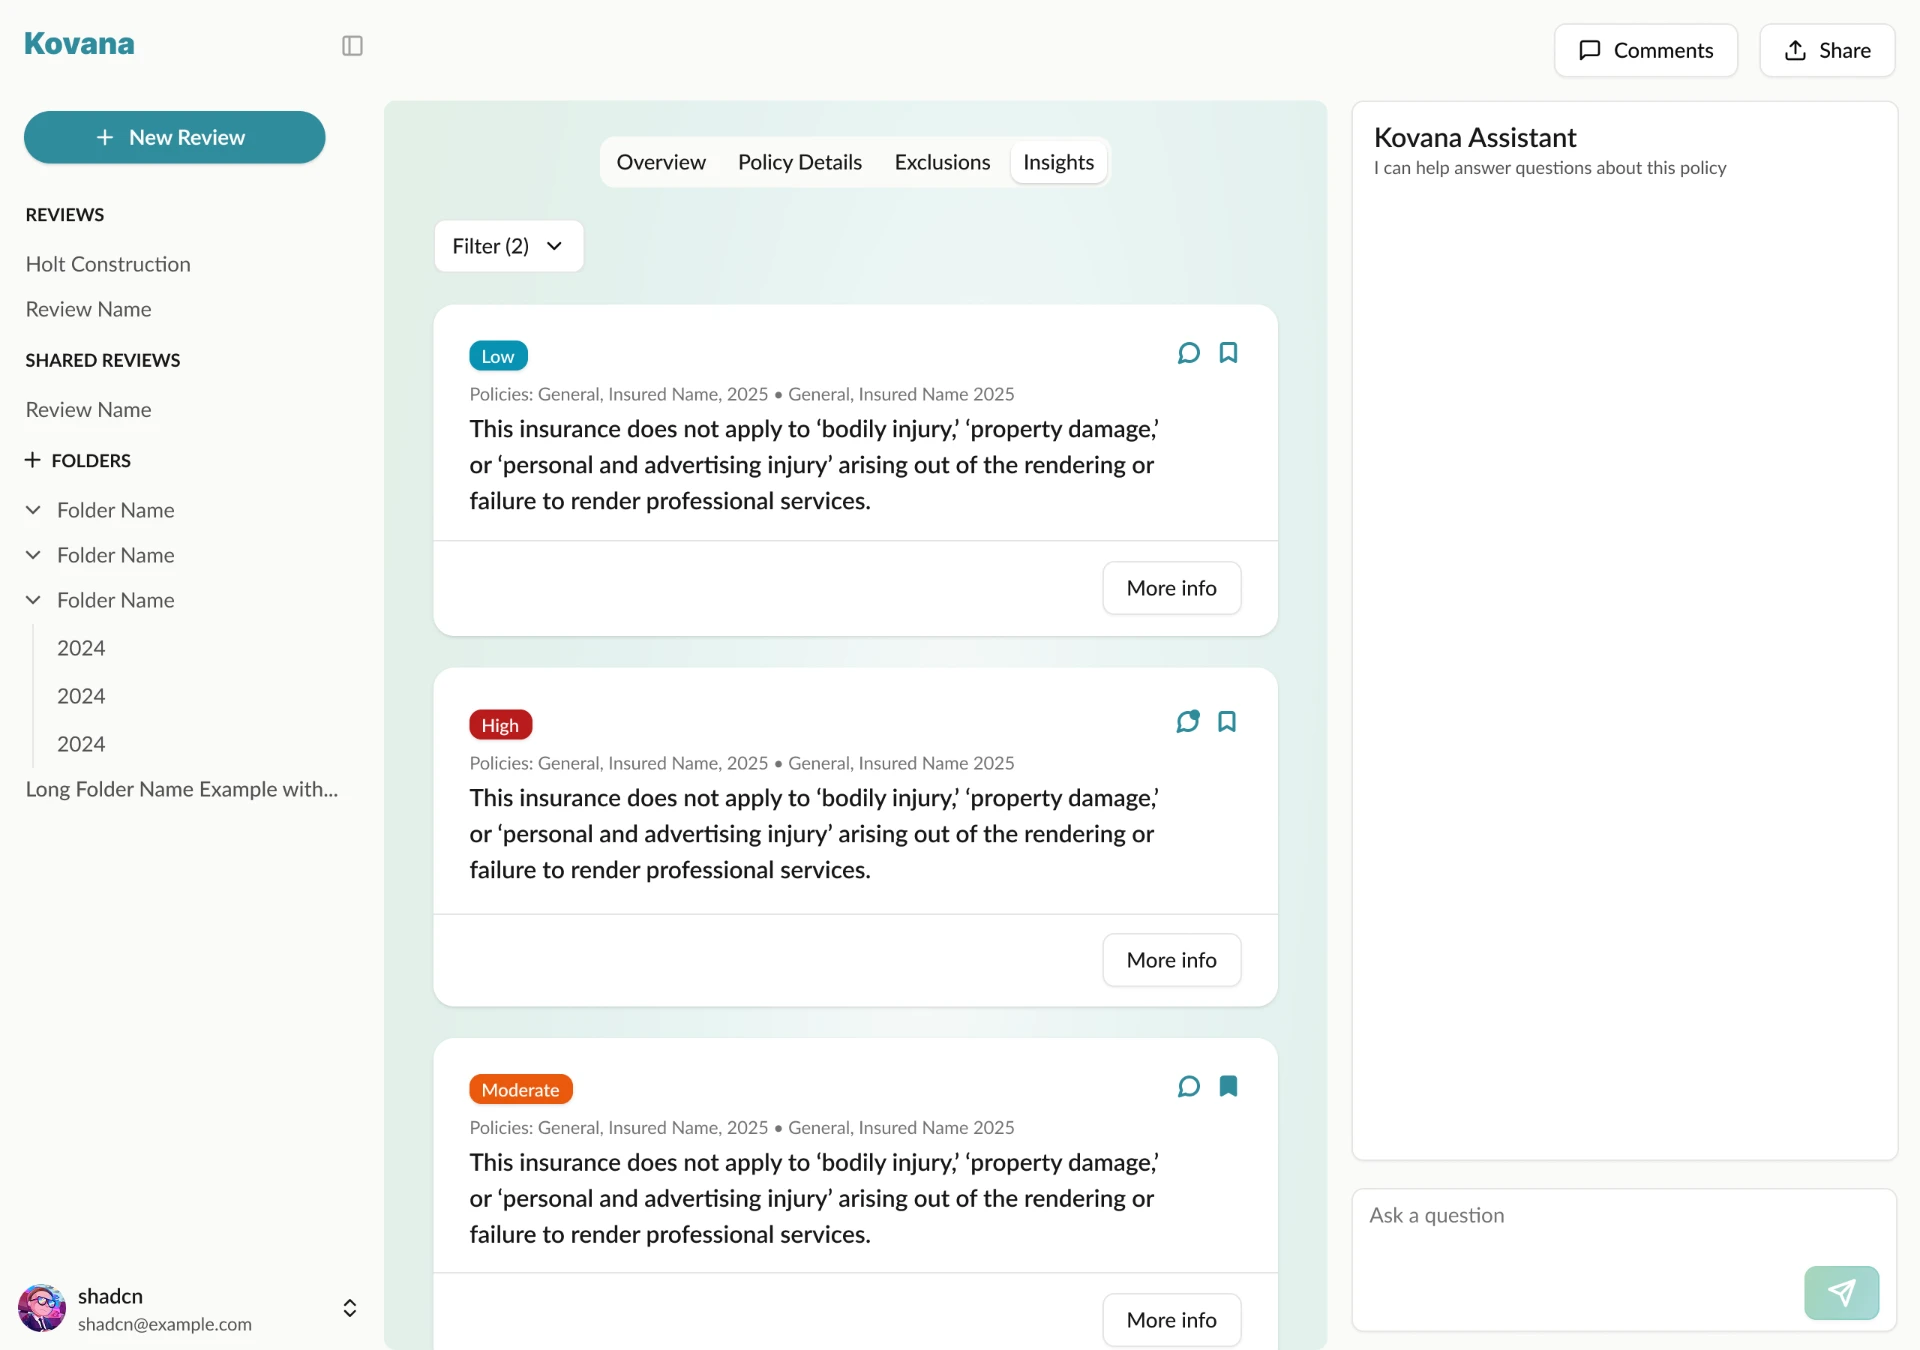Open Review Name under Shared Reviews
Image resolution: width=1920 pixels, height=1350 pixels.
89,410
